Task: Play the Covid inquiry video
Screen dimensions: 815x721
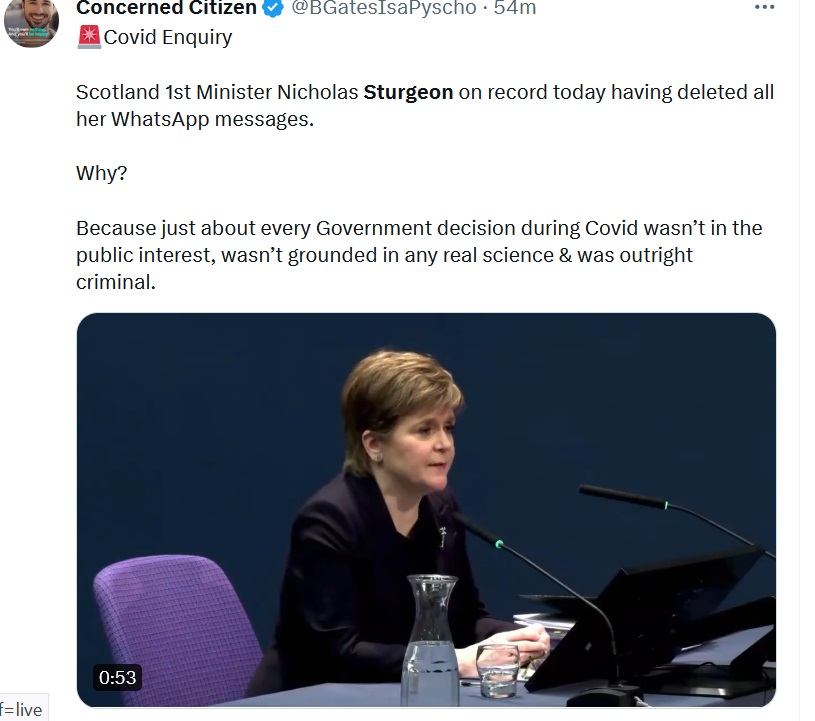Action: pyautogui.click(x=426, y=510)
